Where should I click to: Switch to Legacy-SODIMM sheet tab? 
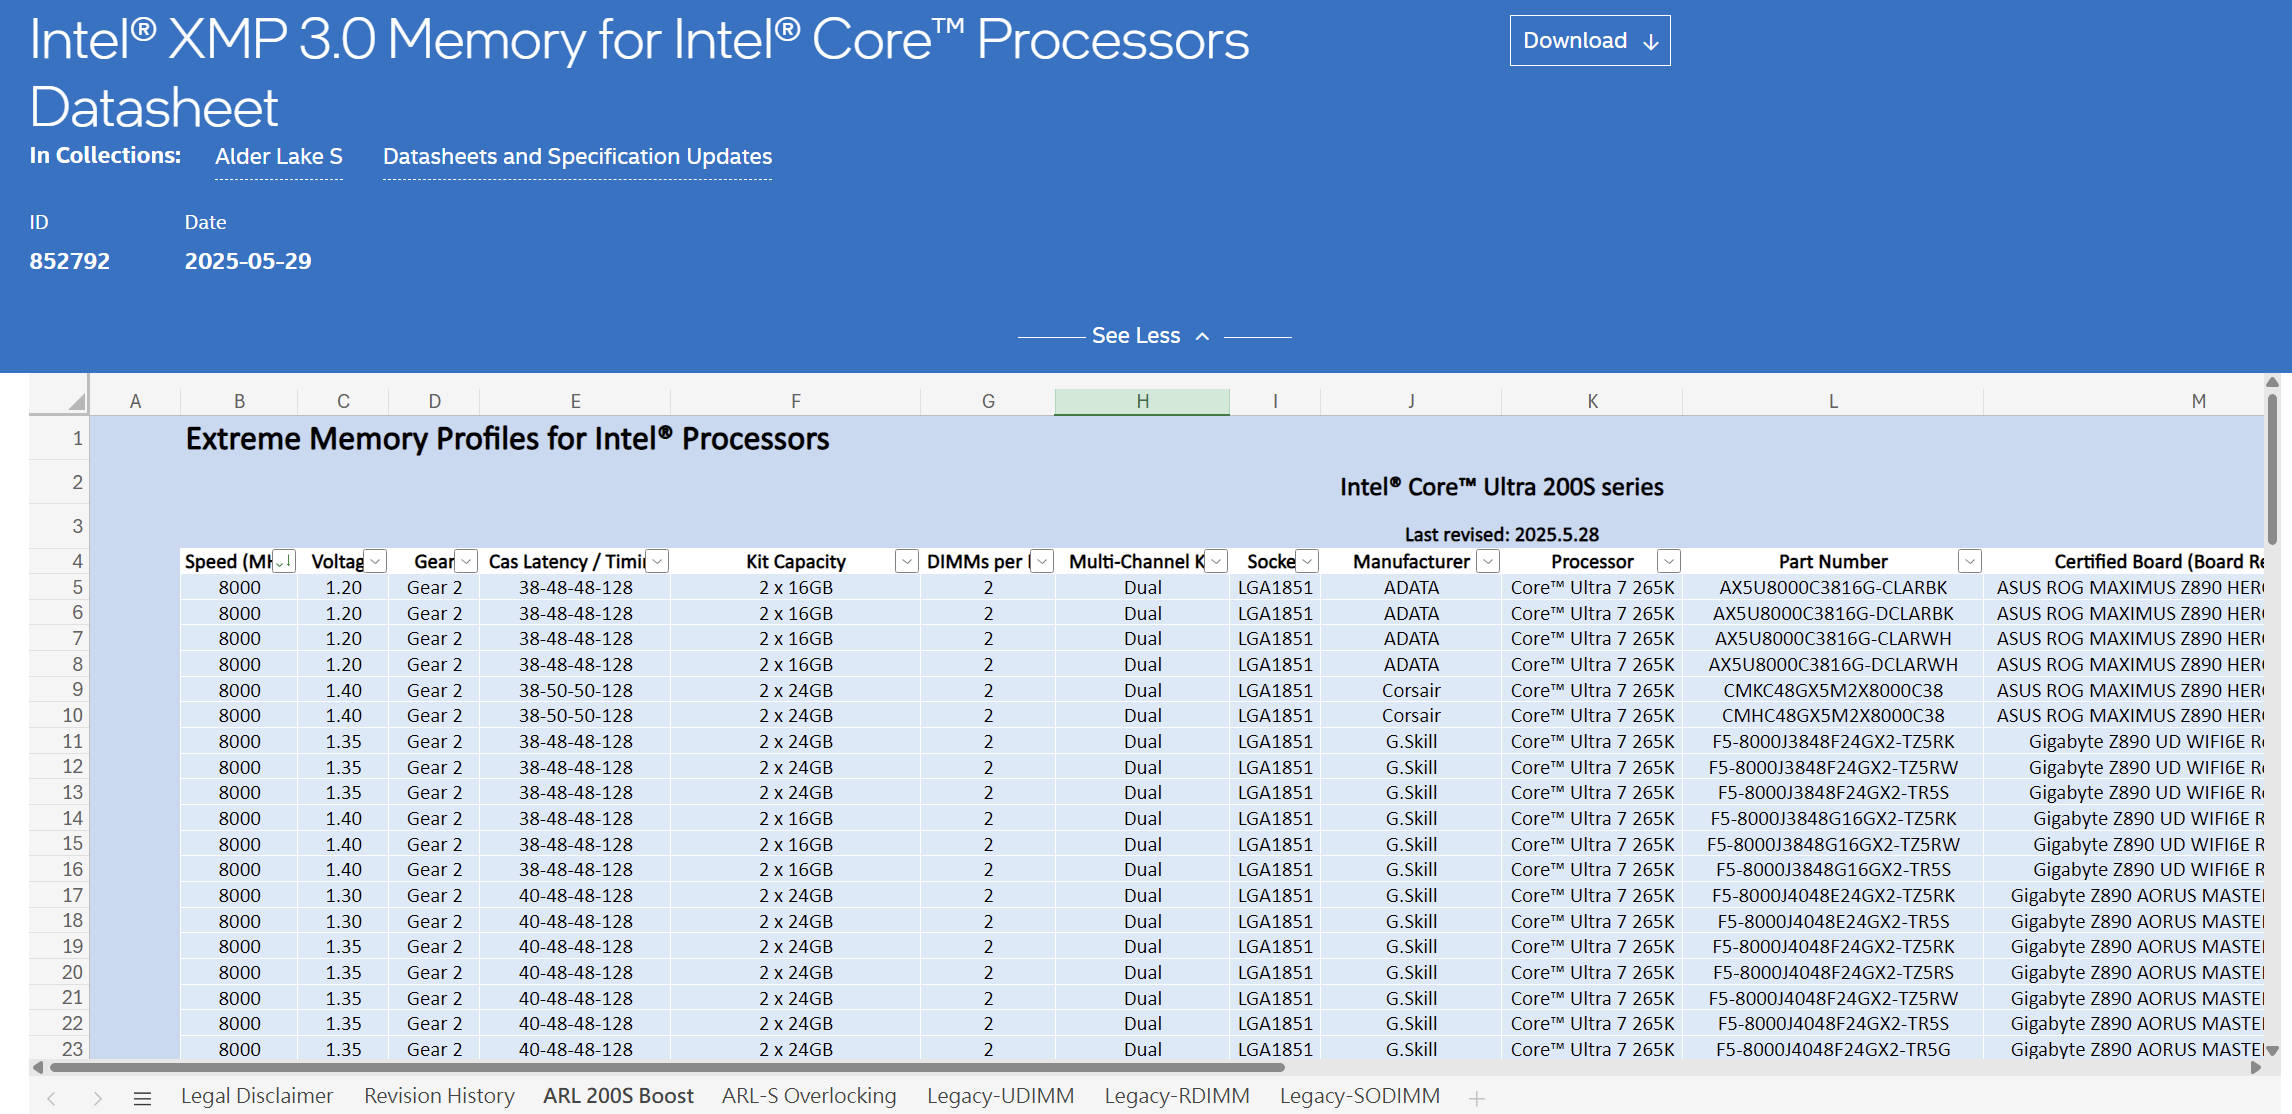pos(1360,1096)
